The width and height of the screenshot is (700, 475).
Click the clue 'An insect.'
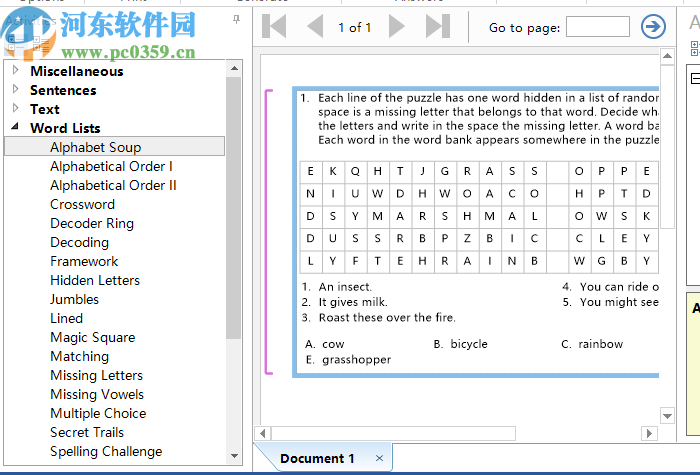[x=345, y=287]
